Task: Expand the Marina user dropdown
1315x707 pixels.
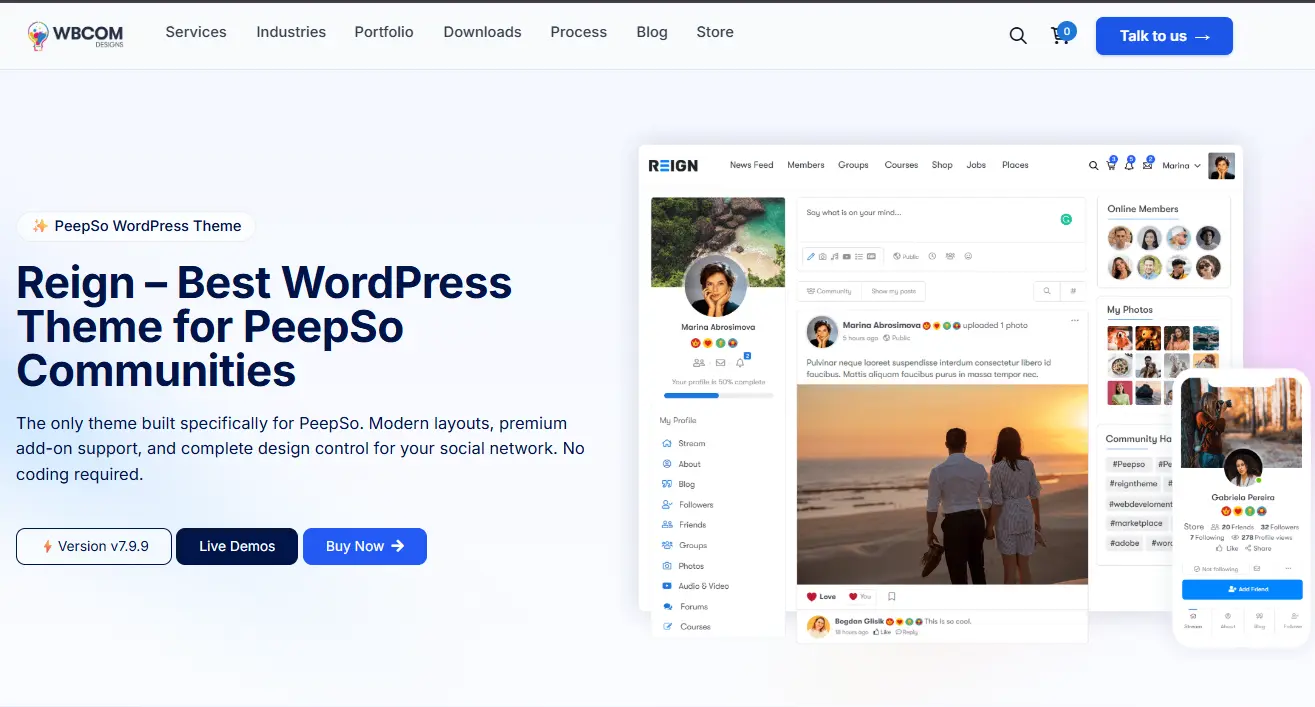Action: [x=1181, y=166]
